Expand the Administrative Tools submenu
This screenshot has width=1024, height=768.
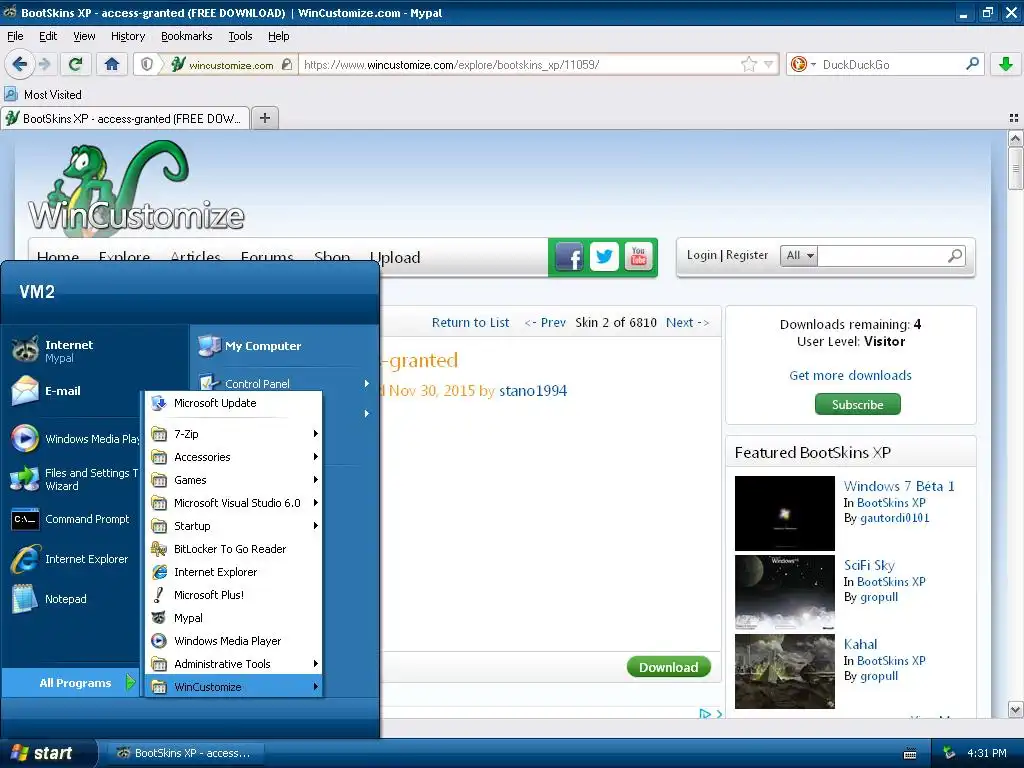[x=233, y=664]
